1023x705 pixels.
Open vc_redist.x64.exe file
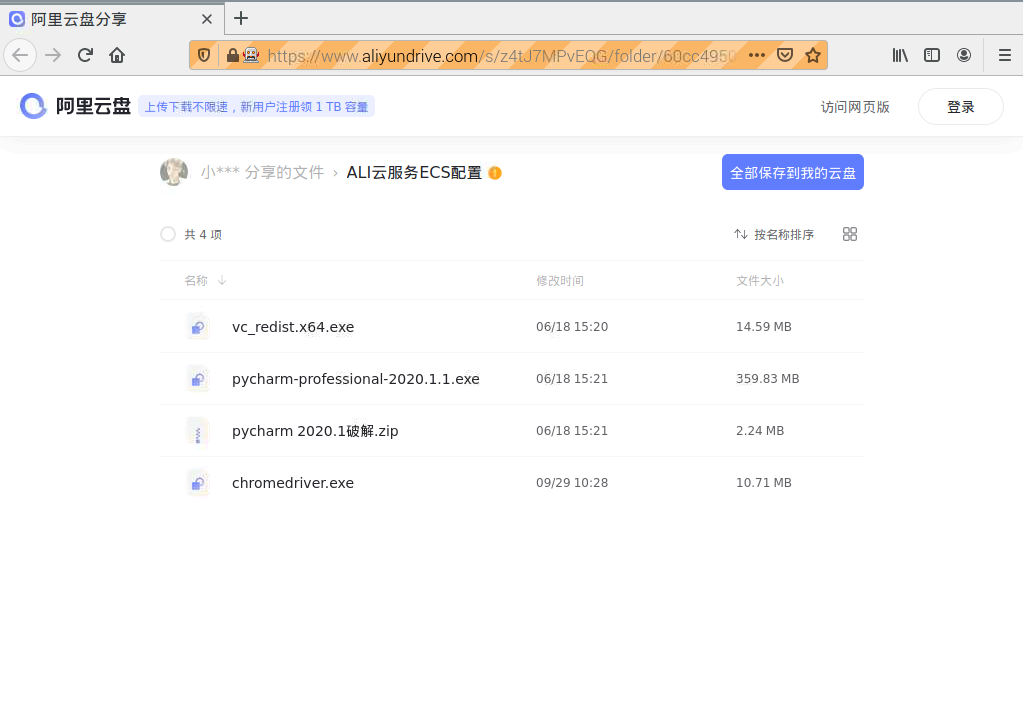[x=293, y=327]
